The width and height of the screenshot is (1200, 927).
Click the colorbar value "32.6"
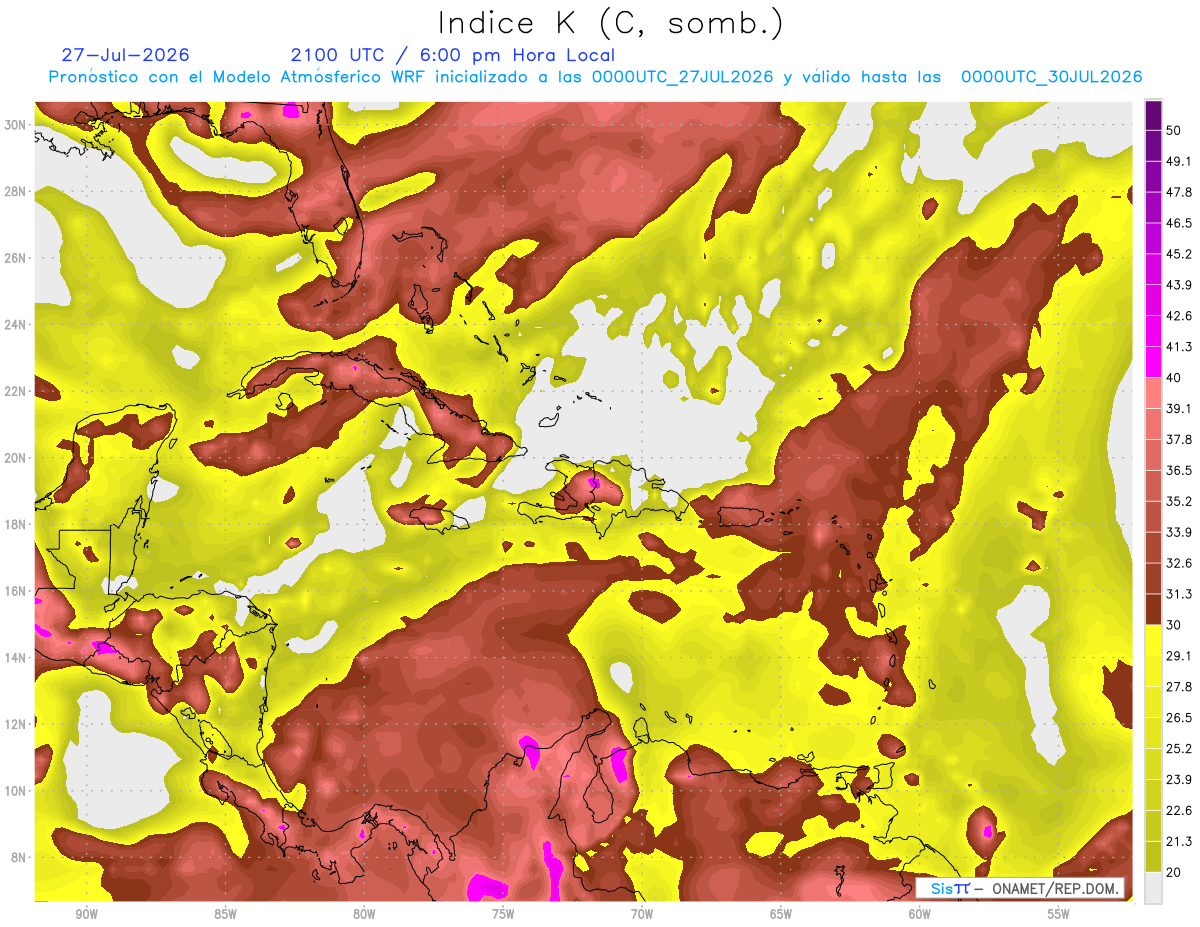pos(1180,563)
